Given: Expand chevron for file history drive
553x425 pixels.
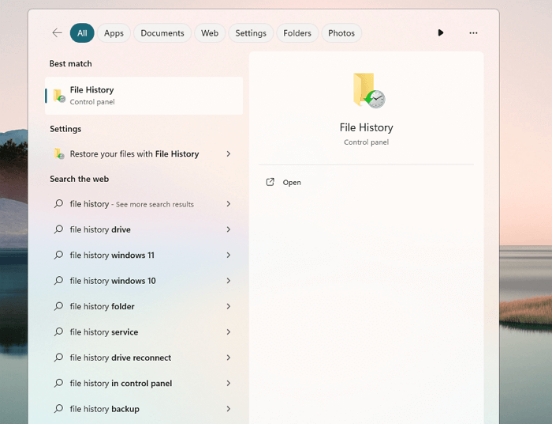Looking at the screenshot, I should pos(229,229).
